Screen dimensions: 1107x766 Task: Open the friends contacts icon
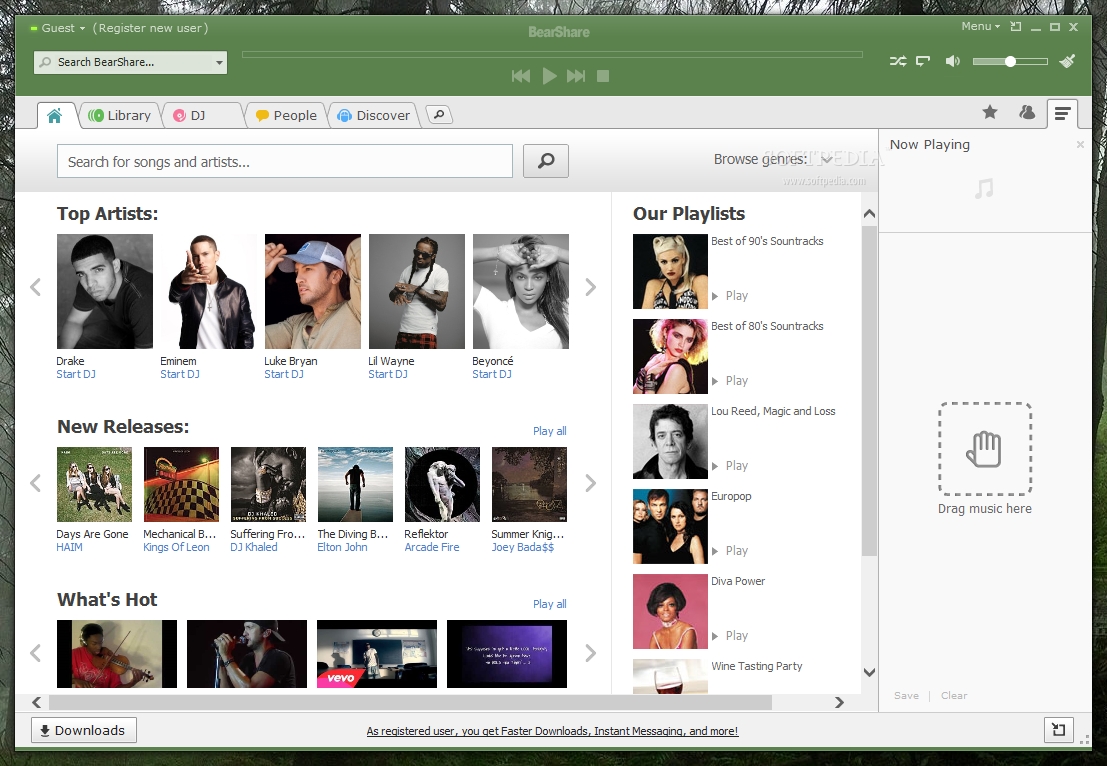(x=1027, y=112)
